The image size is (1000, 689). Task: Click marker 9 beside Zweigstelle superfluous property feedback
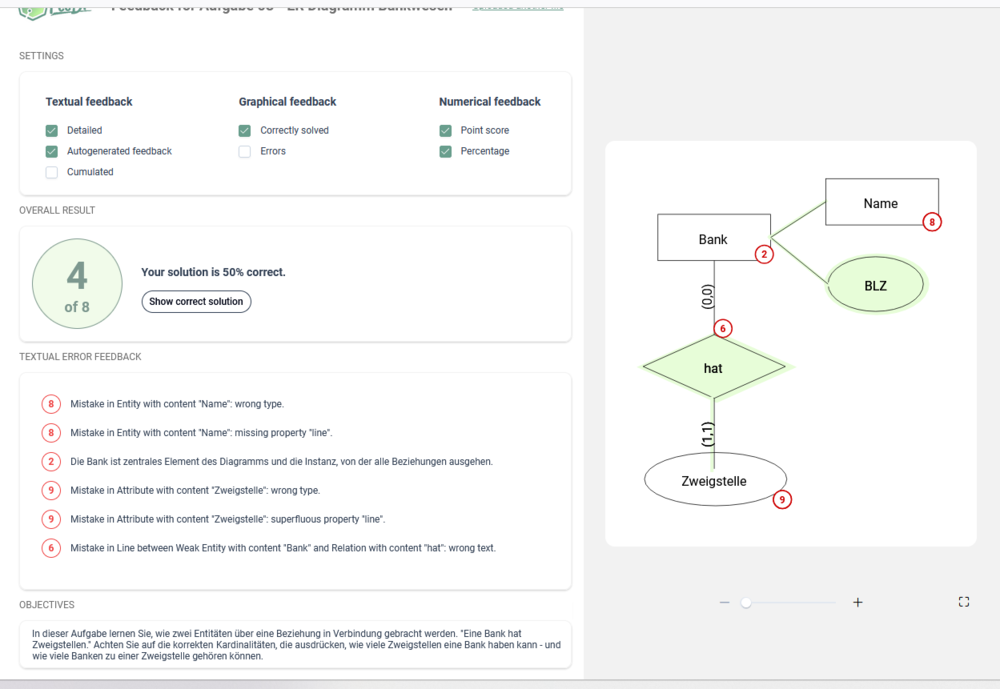coord(51,519)
